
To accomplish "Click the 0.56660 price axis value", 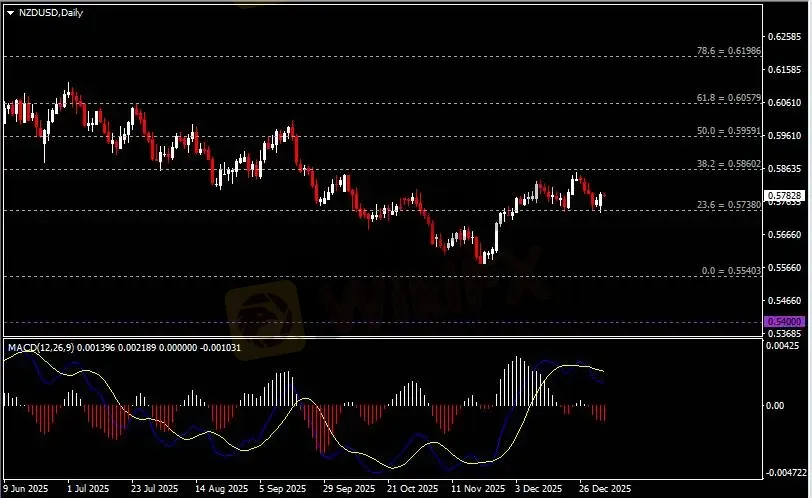I will coord(784,235).
